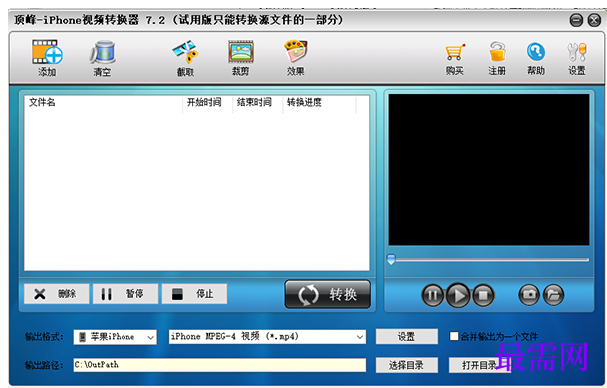Click the 暂停 pause conversion button
Screen dimensions: 607x388
coord(125,294)
